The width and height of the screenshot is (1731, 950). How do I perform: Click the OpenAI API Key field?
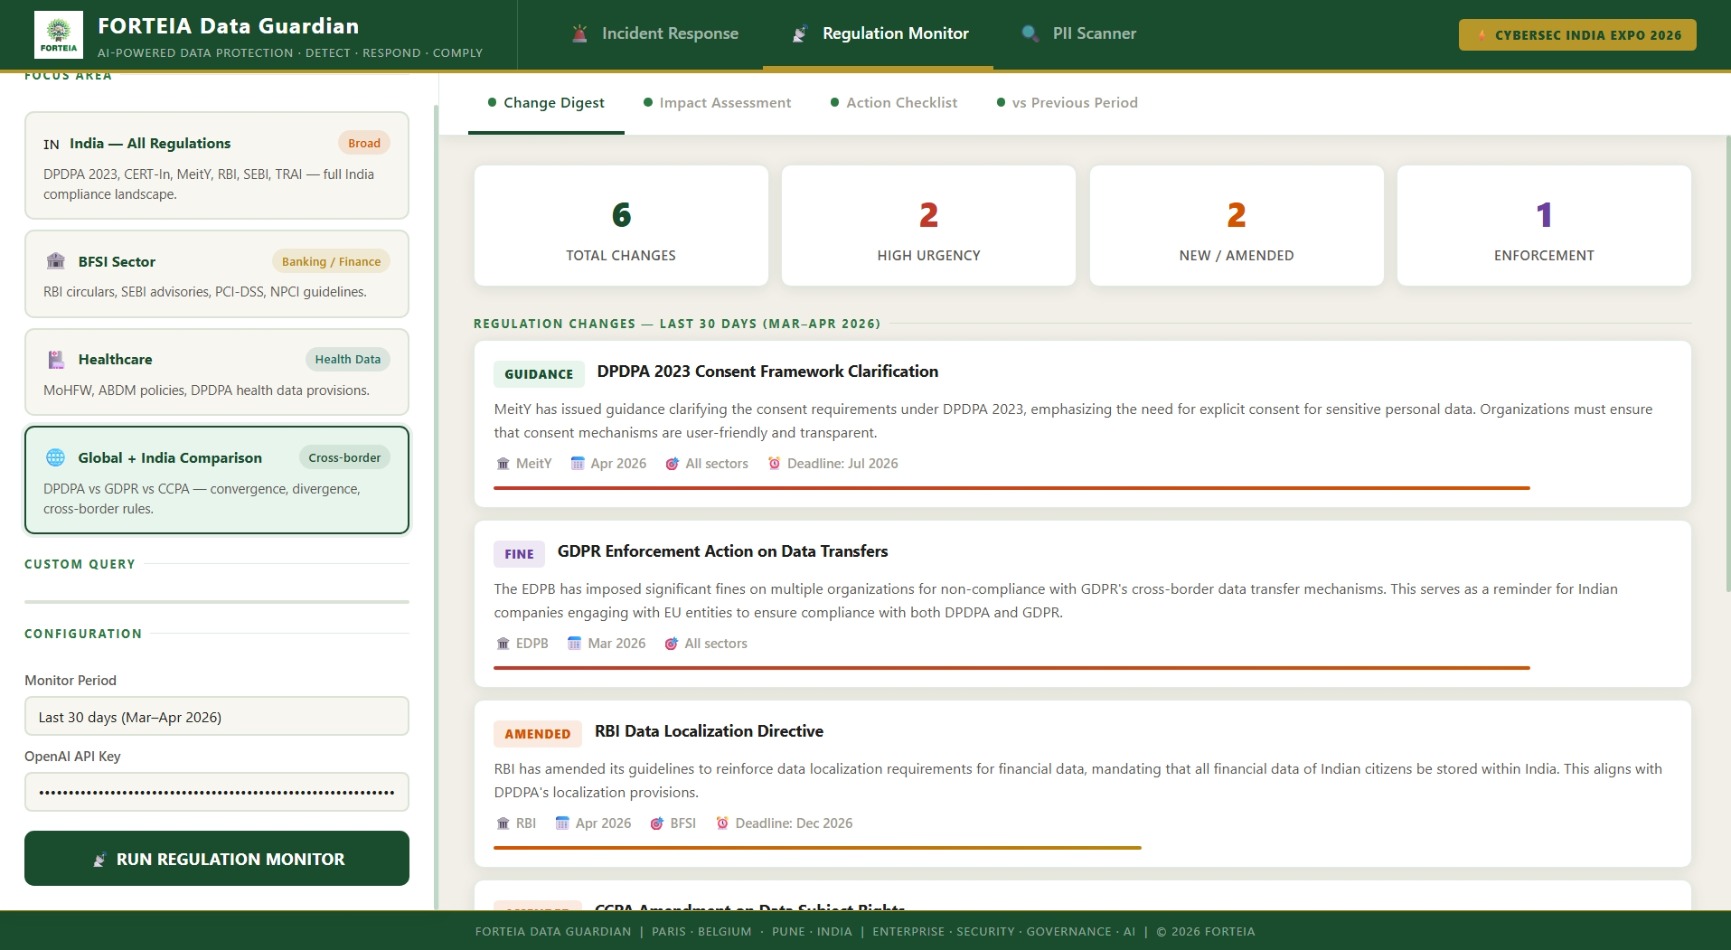216,793
